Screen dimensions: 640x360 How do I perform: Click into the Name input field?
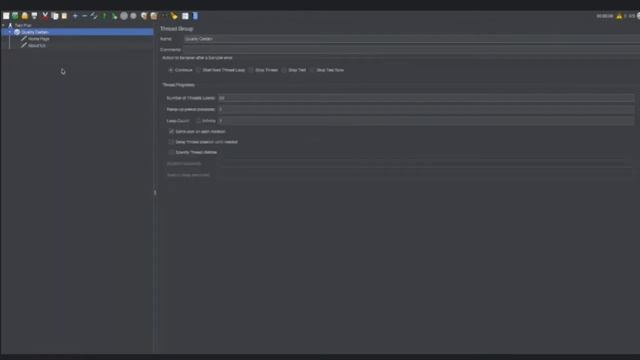[411, 39]
